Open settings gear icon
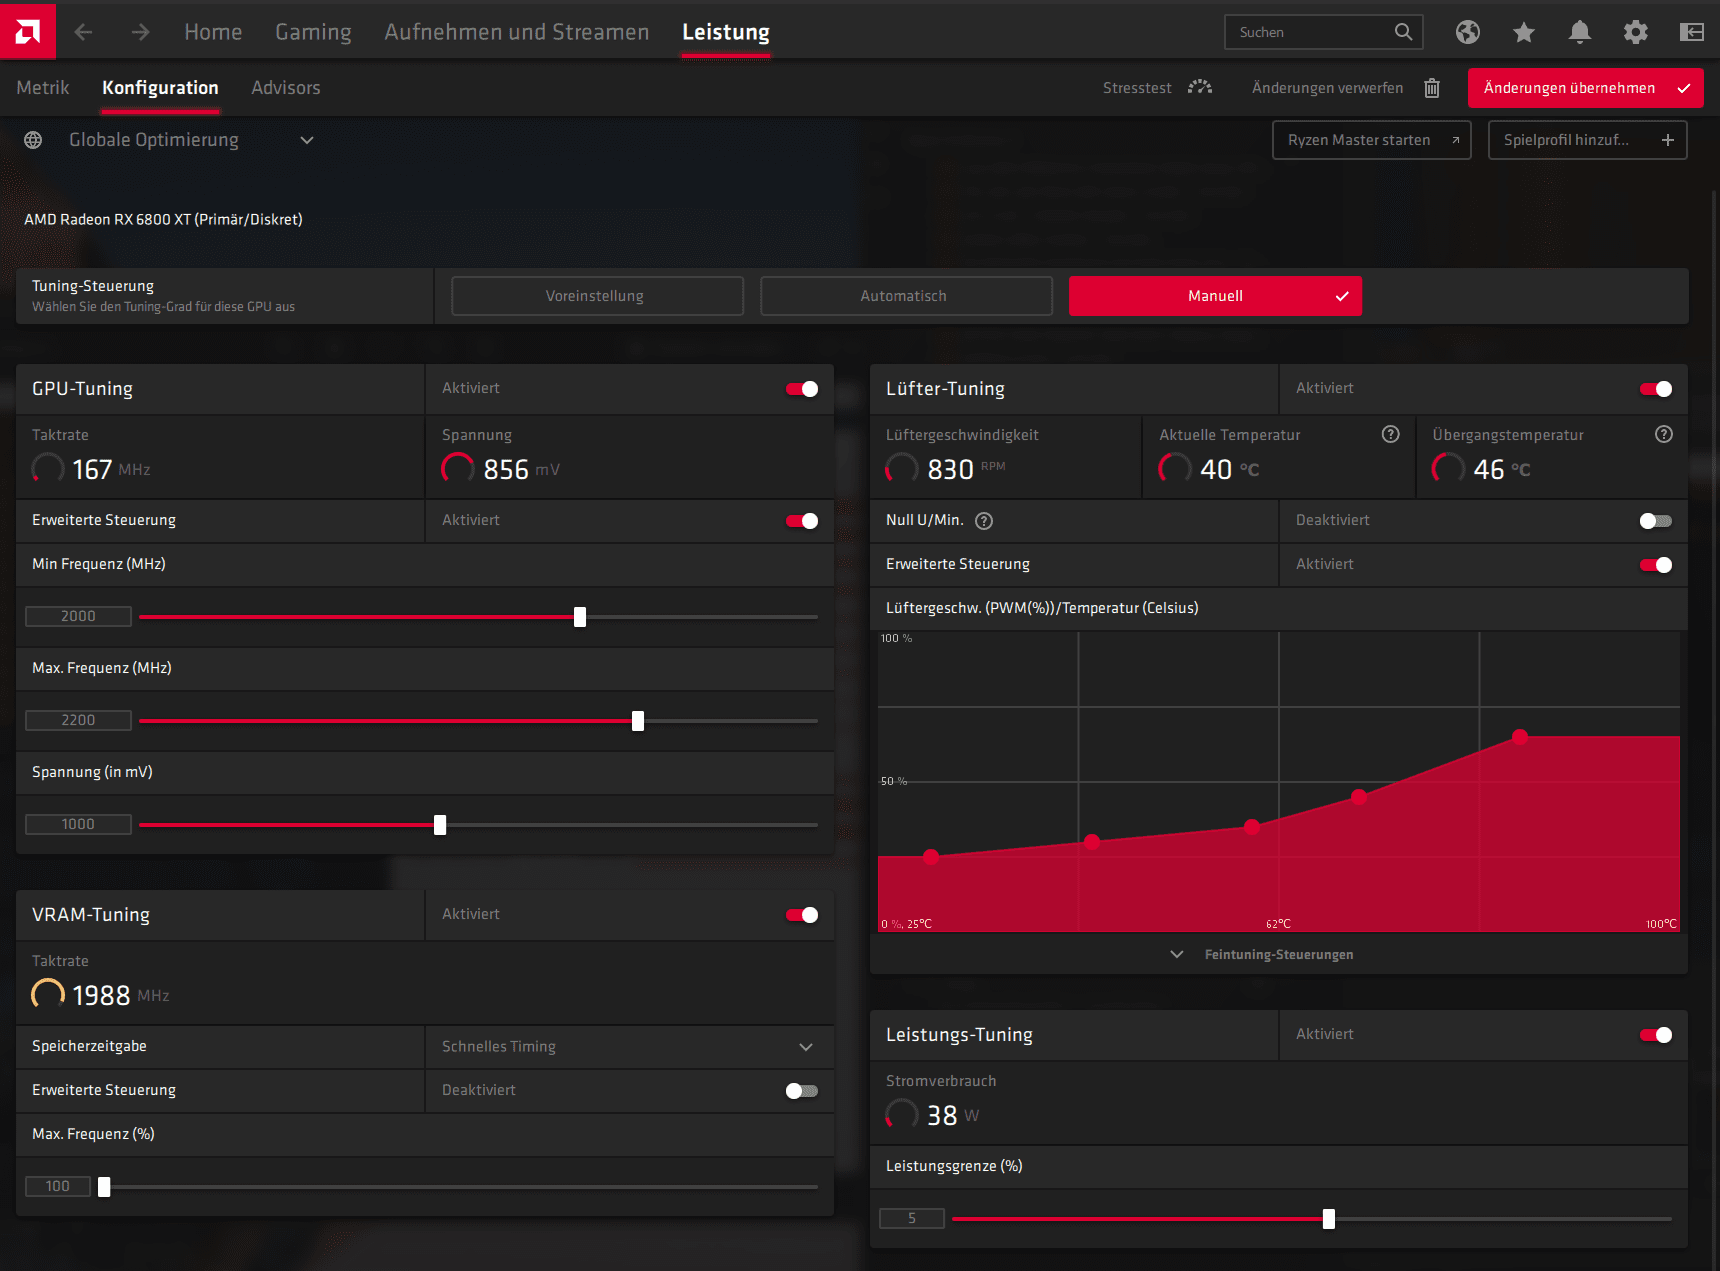The width and height of the screenshot is (1720, 1271). [1636, 32]
